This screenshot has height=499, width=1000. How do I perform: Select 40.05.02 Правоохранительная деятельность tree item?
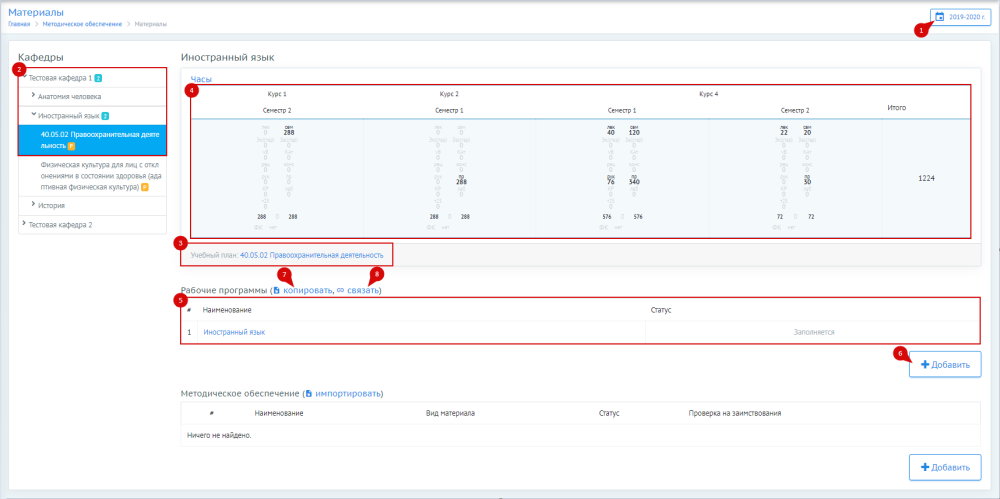click(x=92, y=140)
